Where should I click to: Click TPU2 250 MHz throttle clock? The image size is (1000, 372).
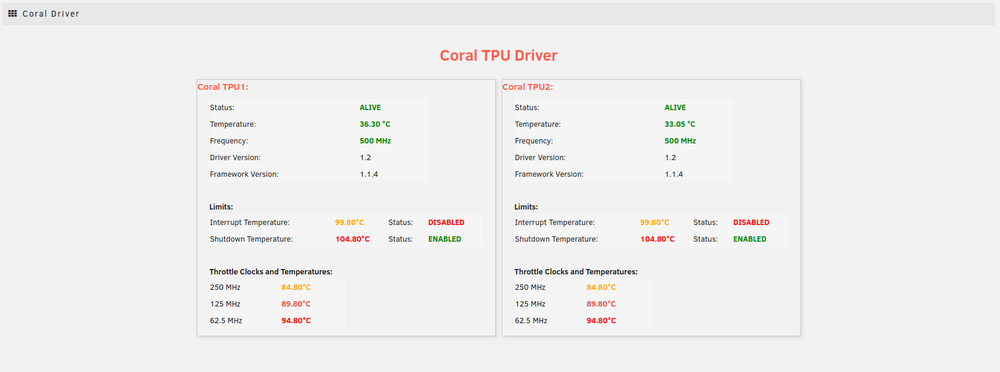(530, 287)
